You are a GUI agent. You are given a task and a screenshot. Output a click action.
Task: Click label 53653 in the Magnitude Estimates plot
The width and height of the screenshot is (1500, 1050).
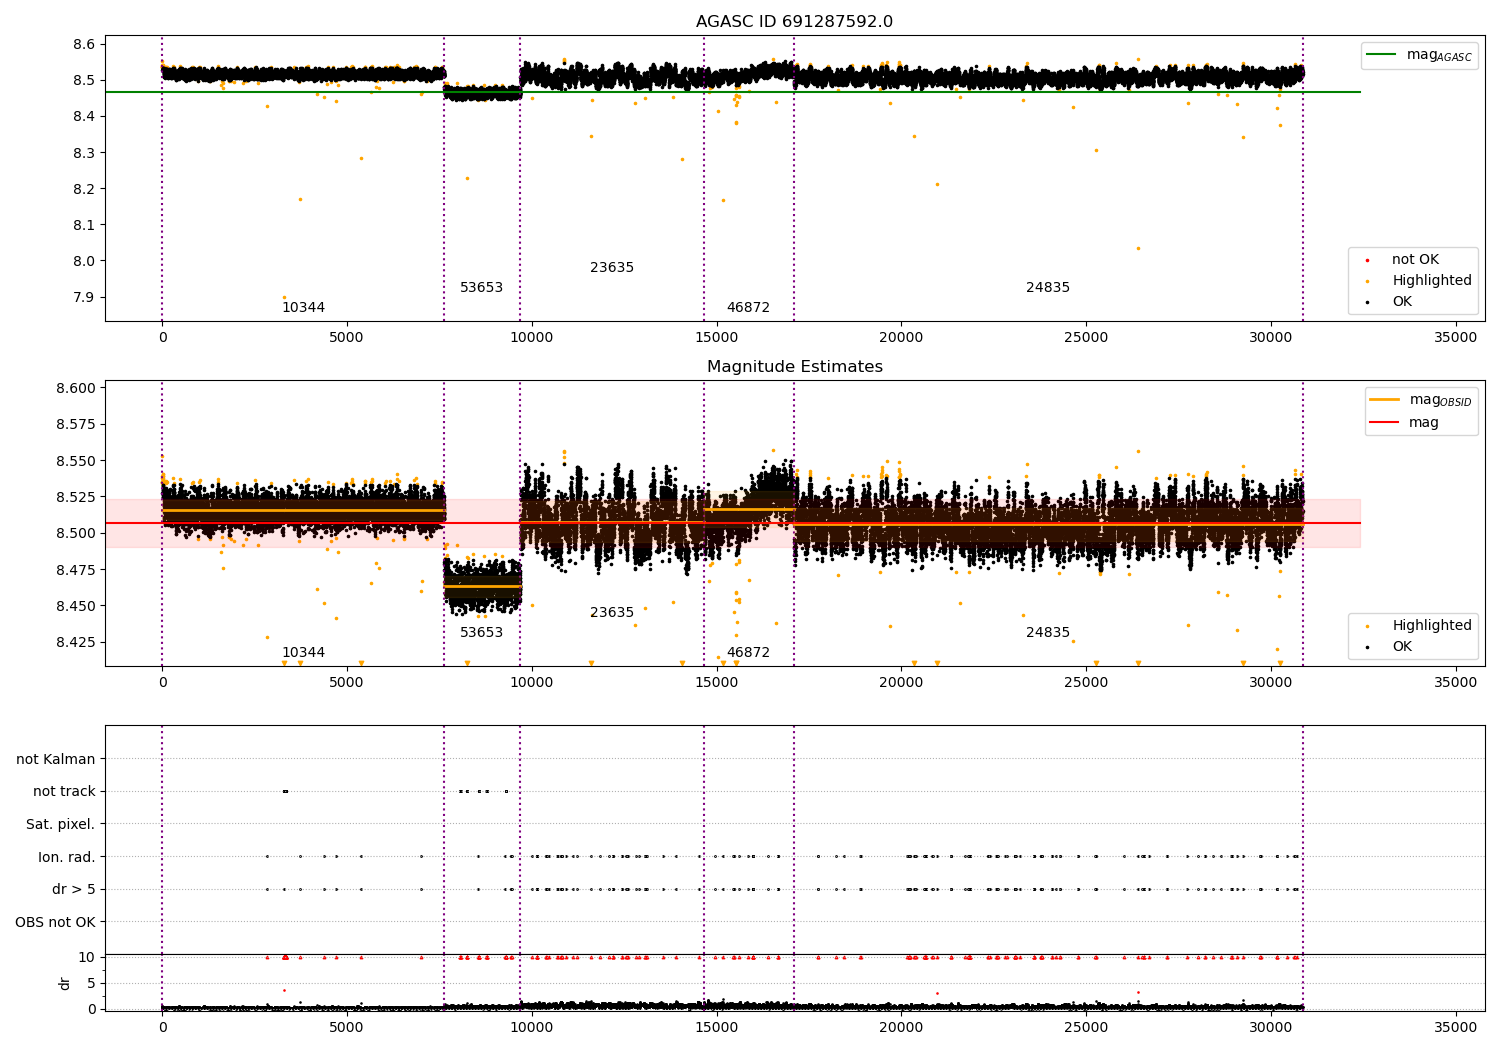(x=481, y=633)
